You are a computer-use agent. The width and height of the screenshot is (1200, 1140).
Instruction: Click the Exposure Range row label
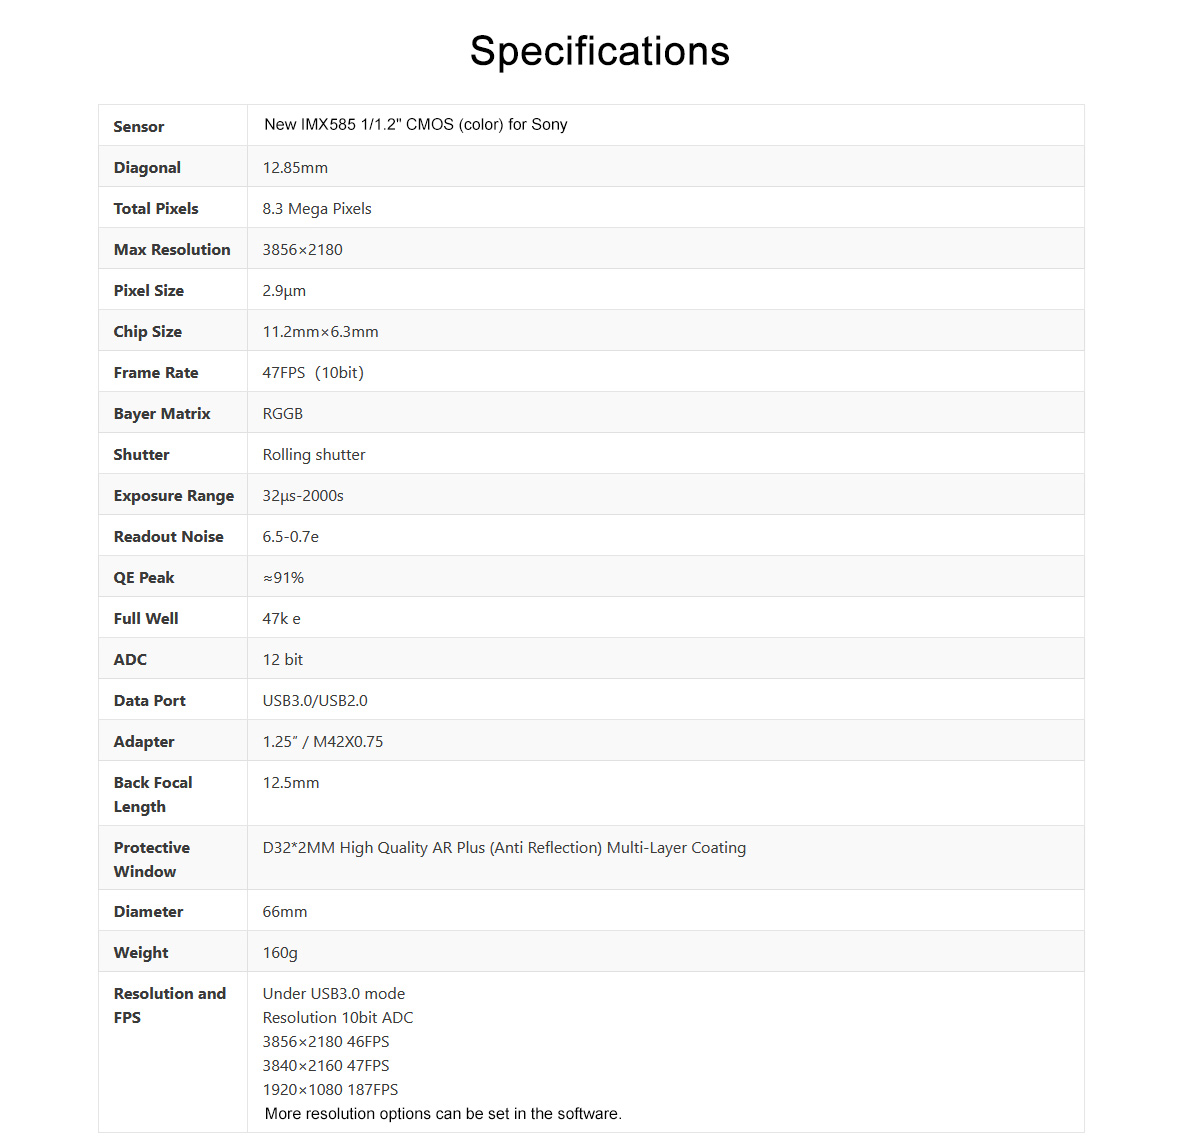tap(174, 496)
